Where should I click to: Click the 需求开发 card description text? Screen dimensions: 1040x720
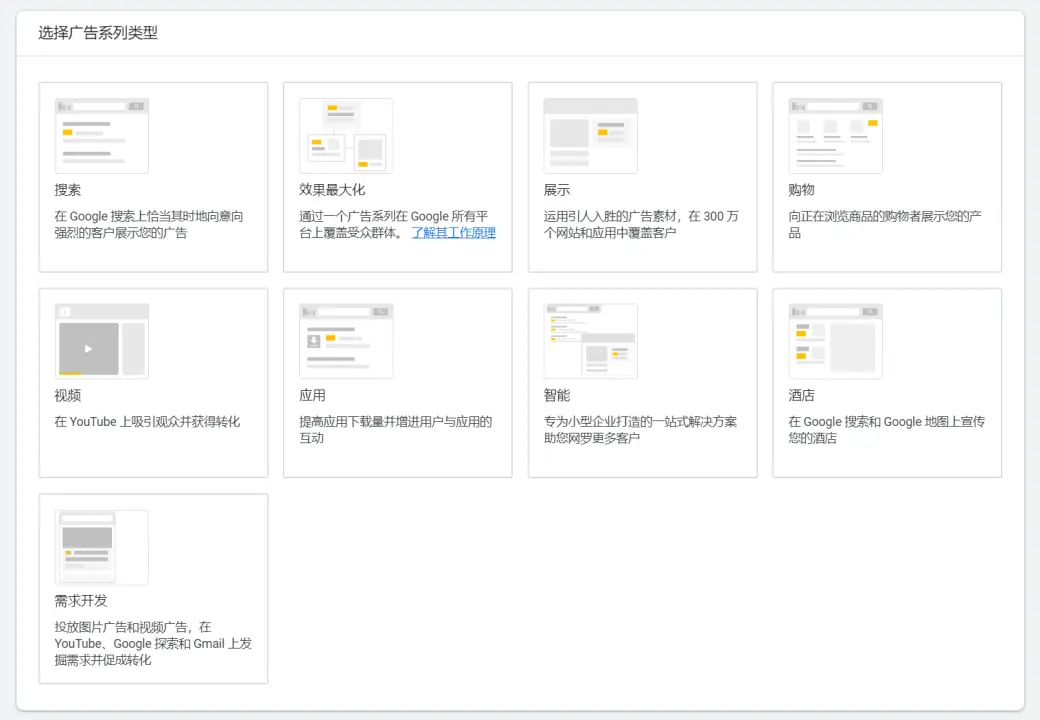click(x=153, y=643)
